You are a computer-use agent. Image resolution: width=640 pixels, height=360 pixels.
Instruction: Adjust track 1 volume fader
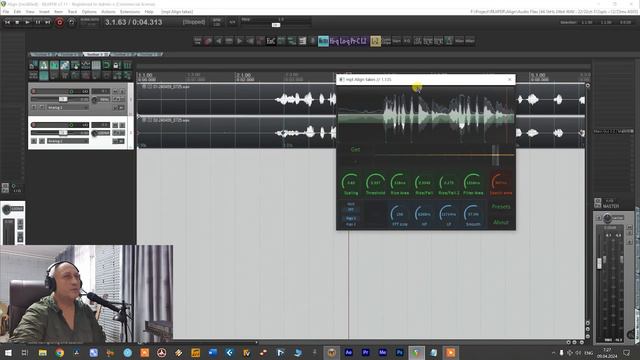pos(62,99)
